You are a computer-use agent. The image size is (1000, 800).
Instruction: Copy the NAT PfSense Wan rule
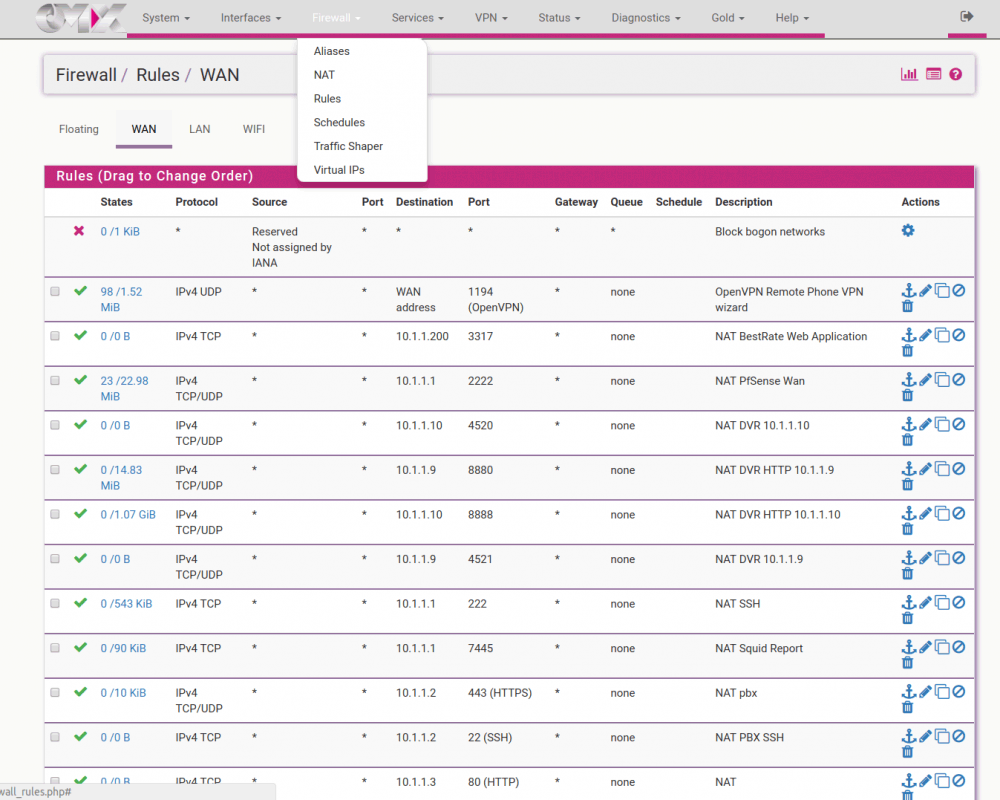942,380
